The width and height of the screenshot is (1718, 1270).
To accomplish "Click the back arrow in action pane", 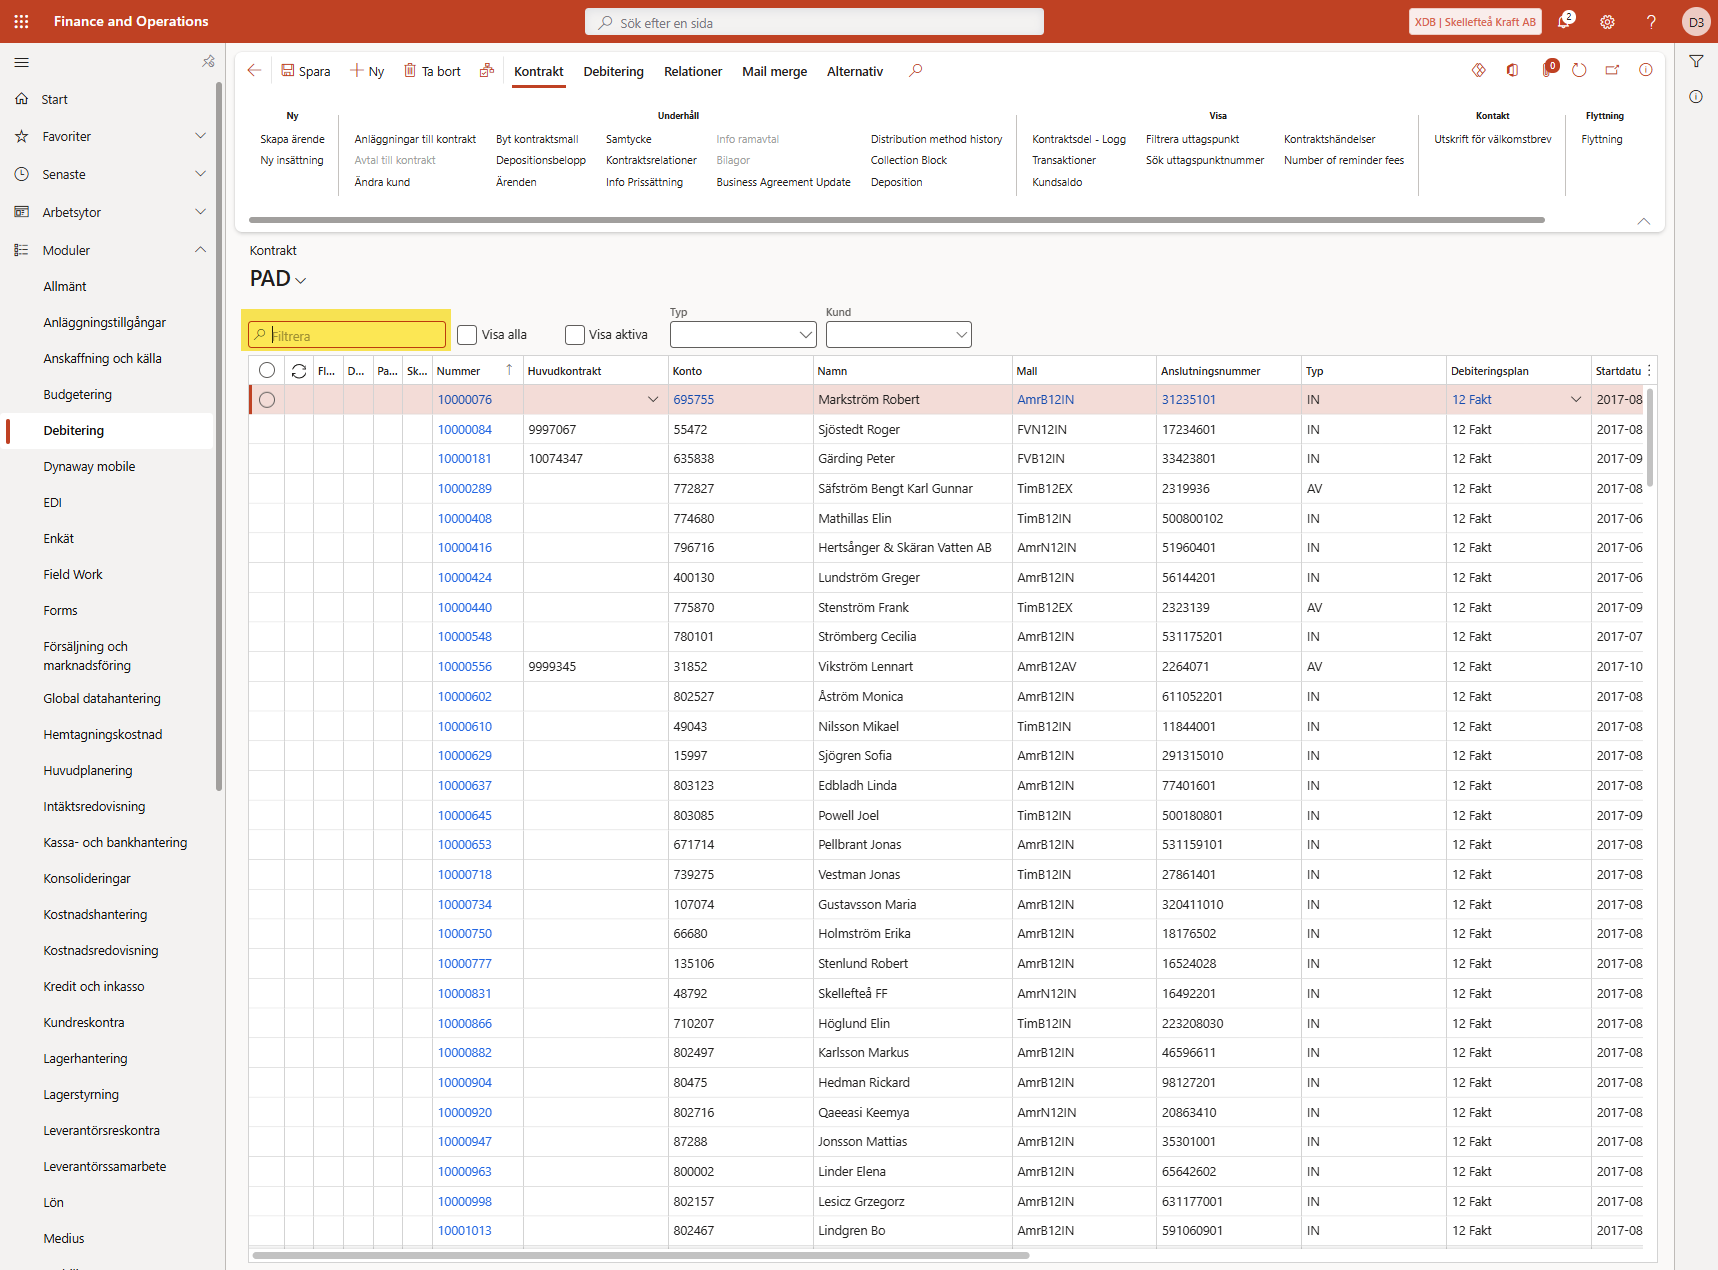I will (x=254, y=71).
